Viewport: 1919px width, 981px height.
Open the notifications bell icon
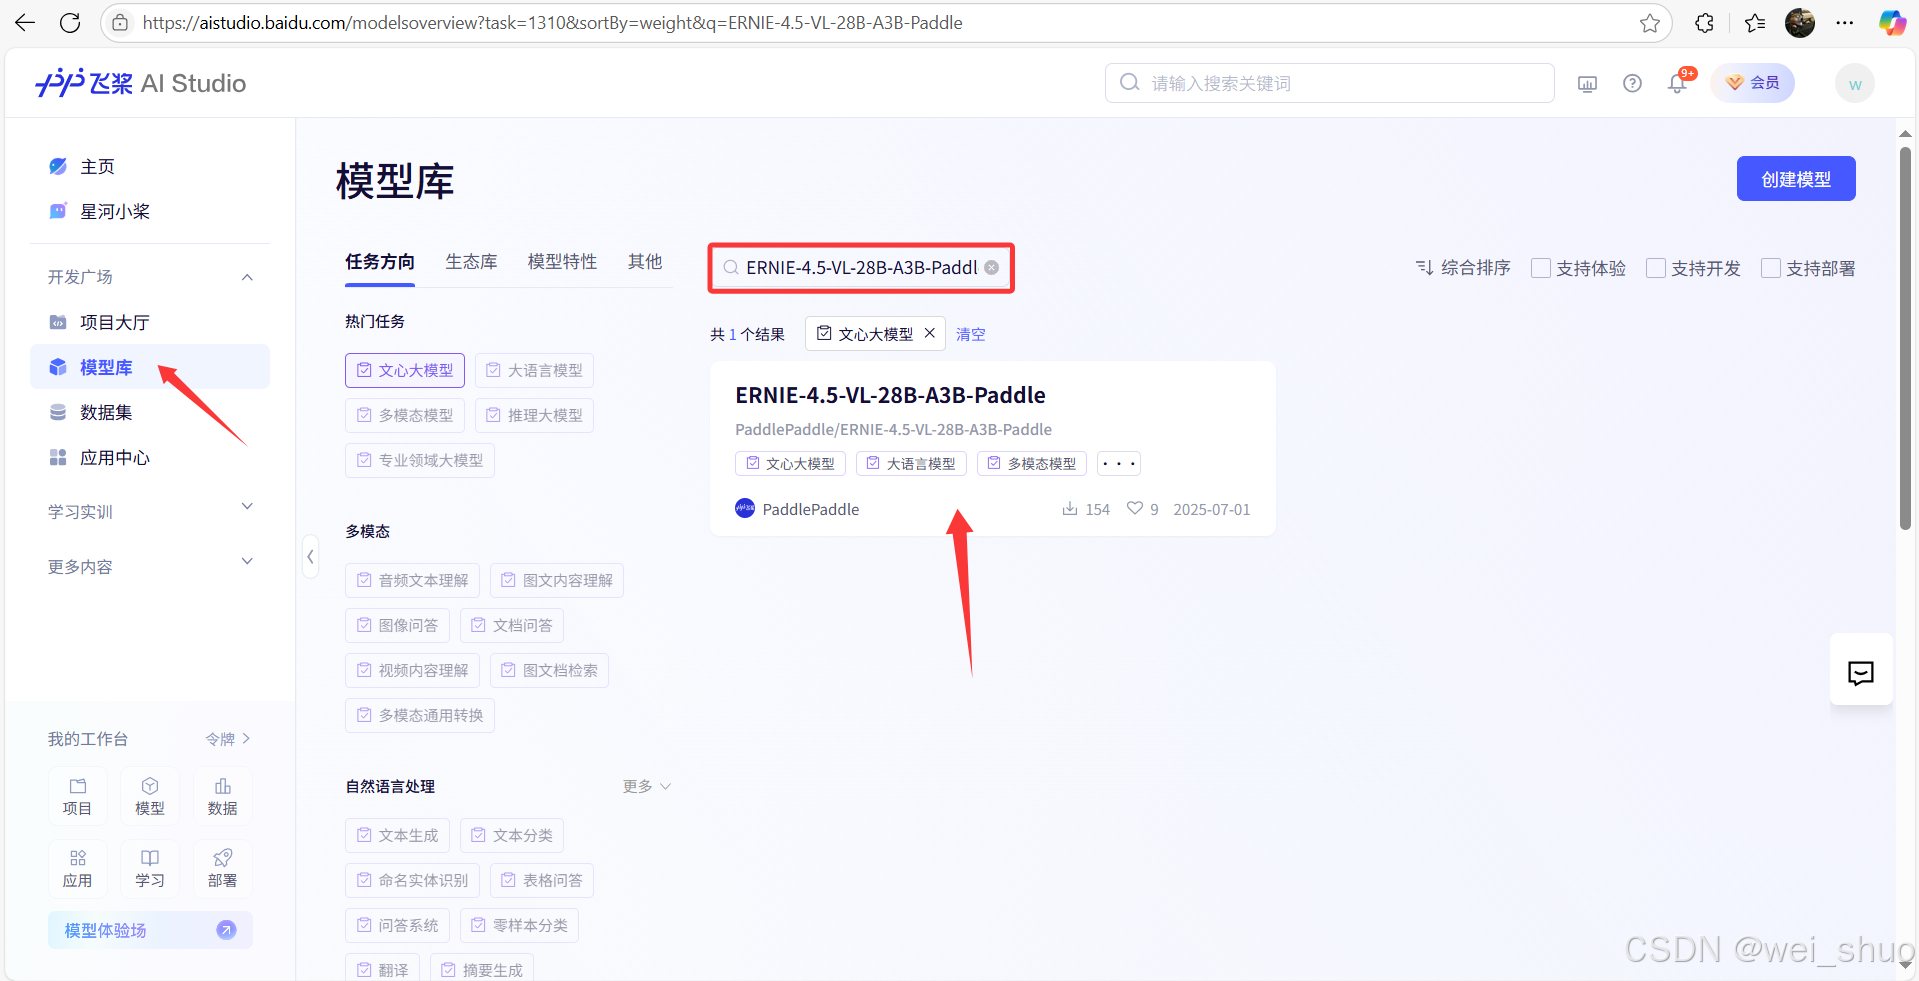(1678, 84)
